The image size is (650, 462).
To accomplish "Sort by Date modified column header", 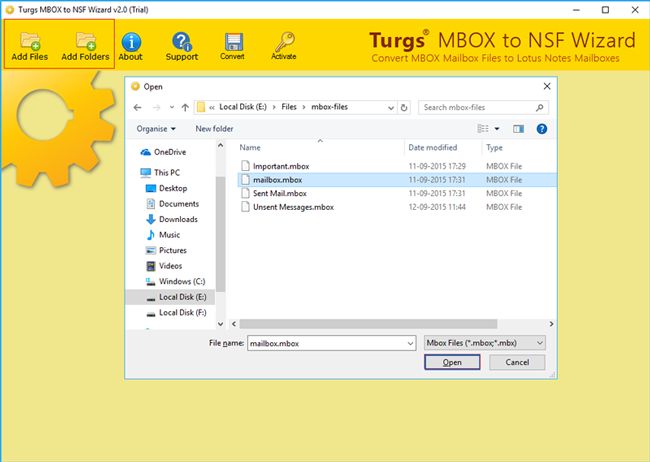I will (x=433, y=147).
